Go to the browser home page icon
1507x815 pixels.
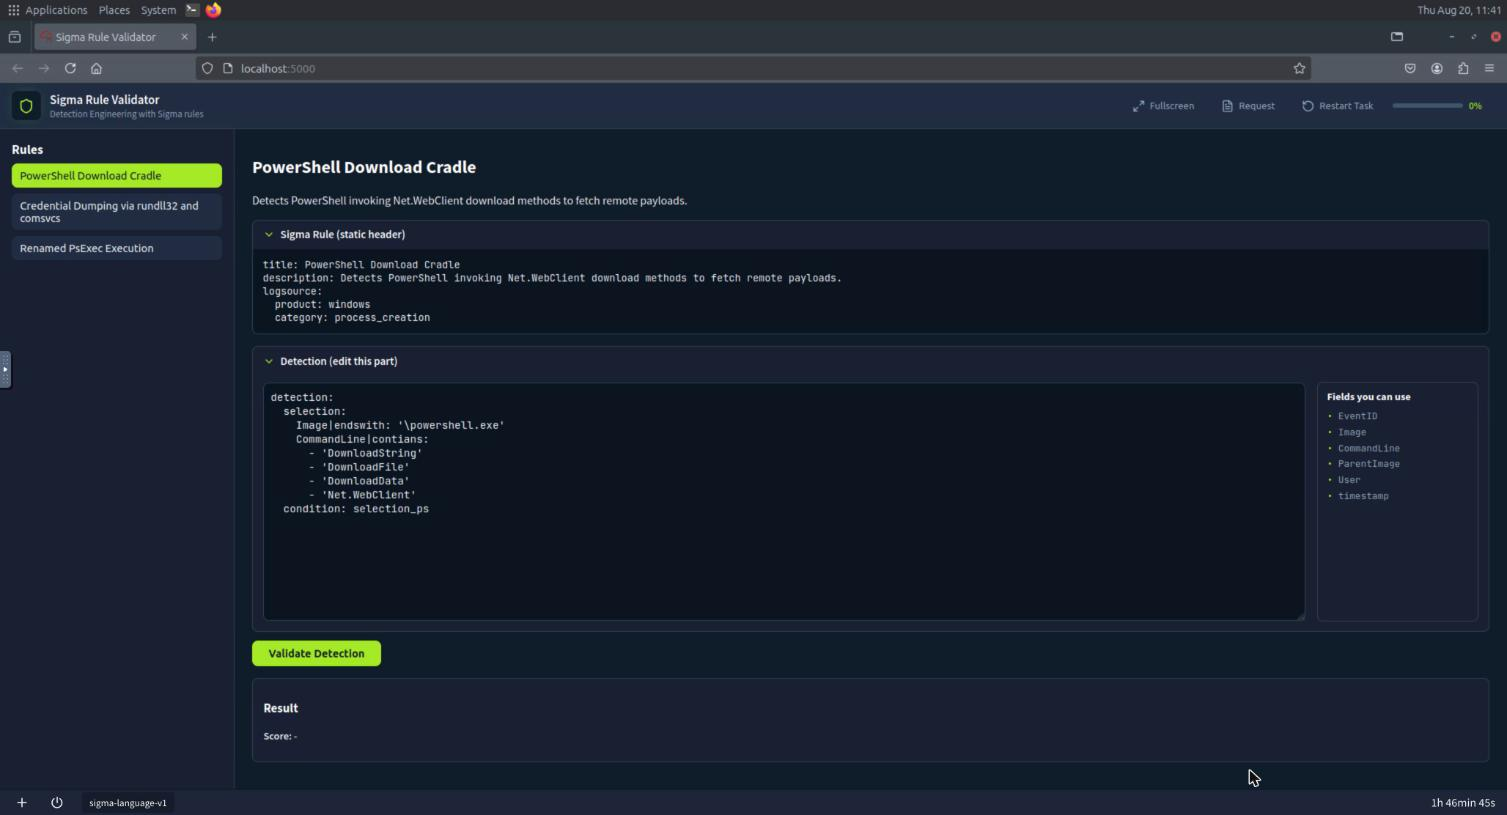point(97,68)
